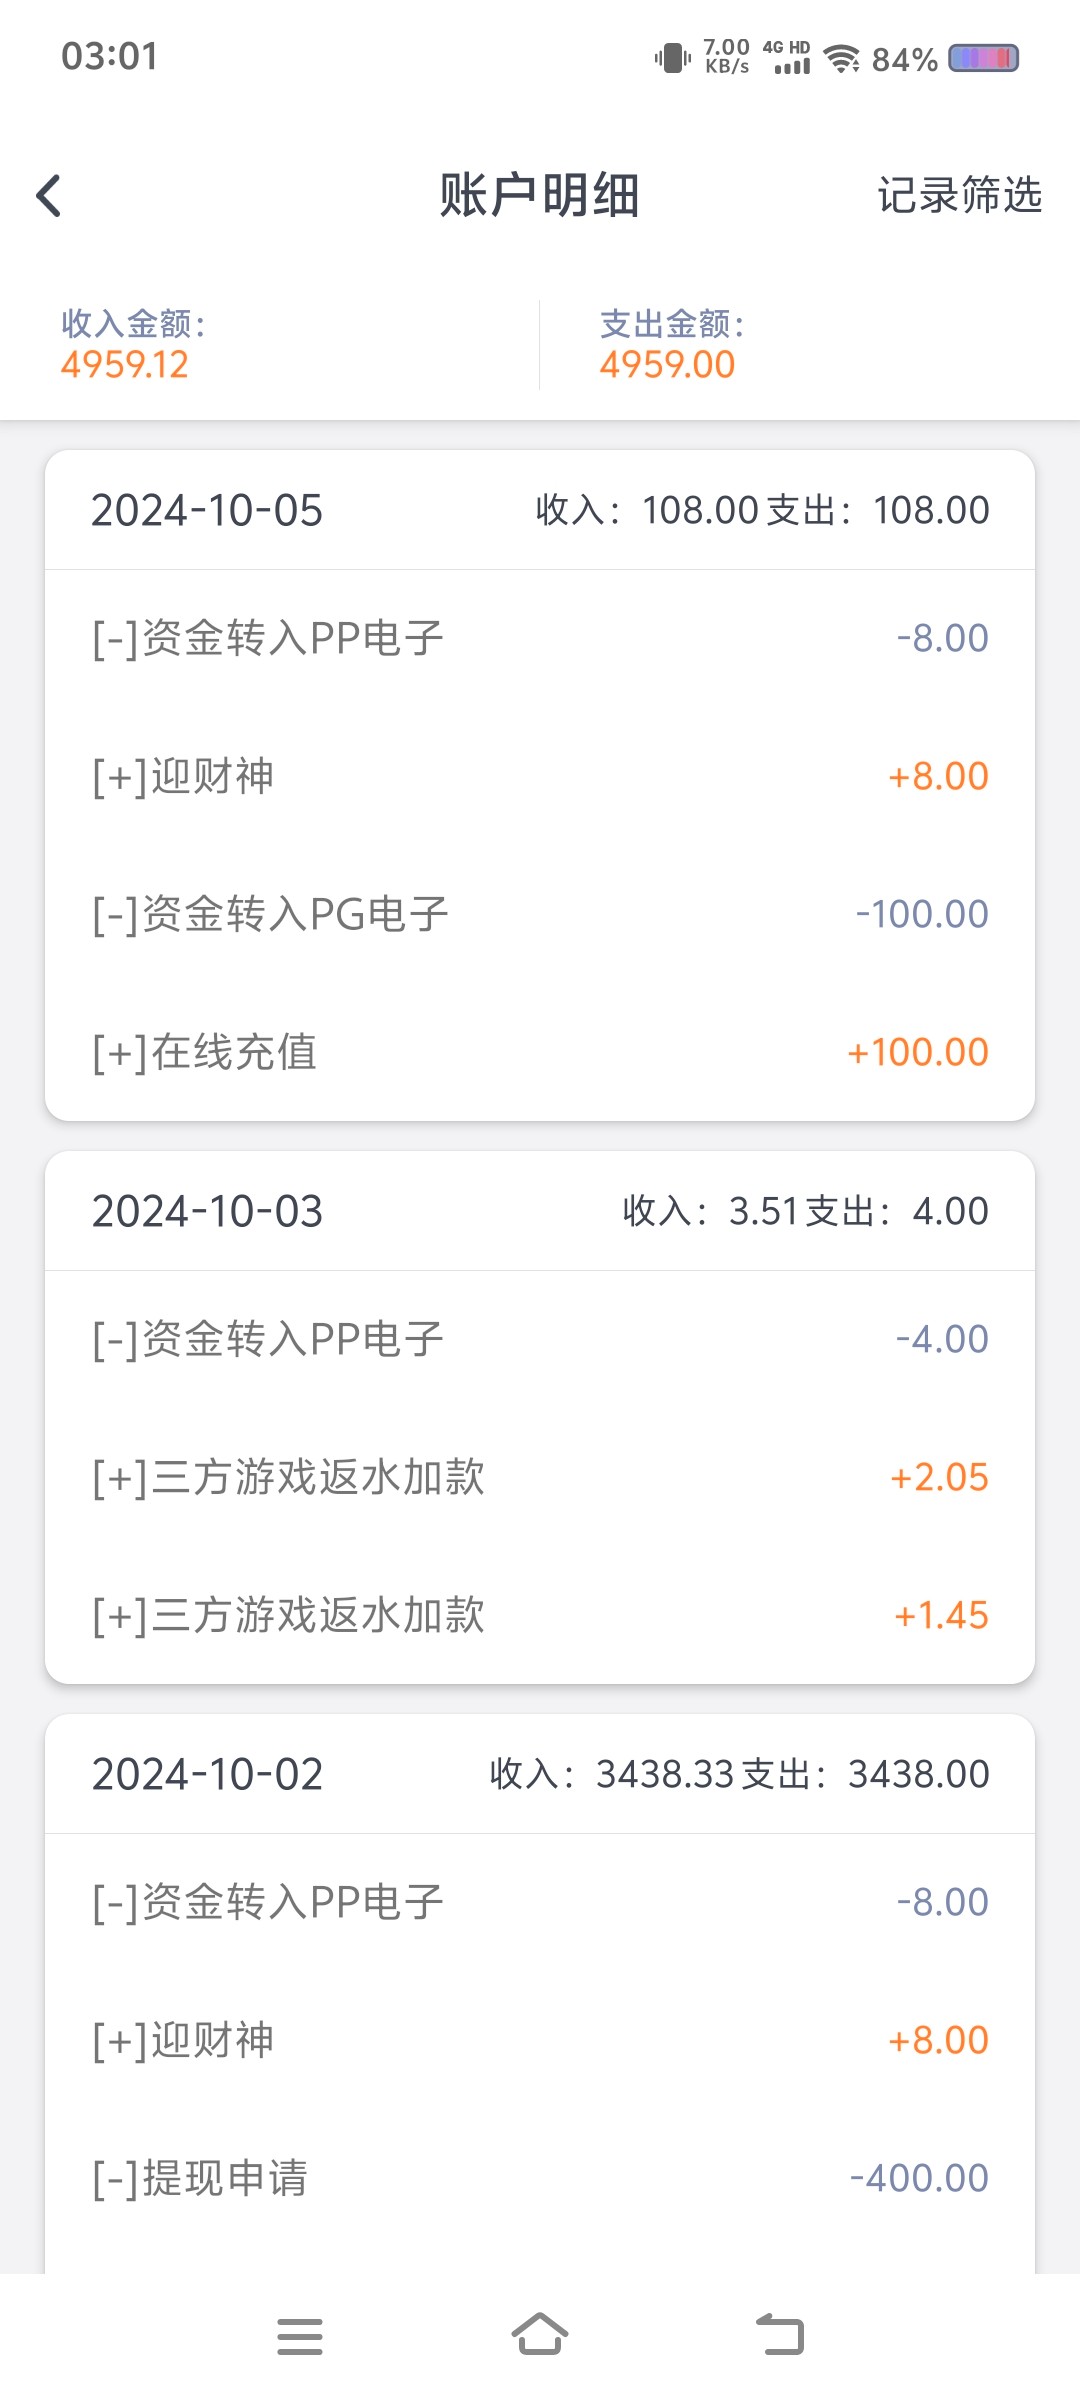The image size is (1080, 2400).
Task: Open the -4.00 资金转入PP电子 entry
Action: point(540,1339)
